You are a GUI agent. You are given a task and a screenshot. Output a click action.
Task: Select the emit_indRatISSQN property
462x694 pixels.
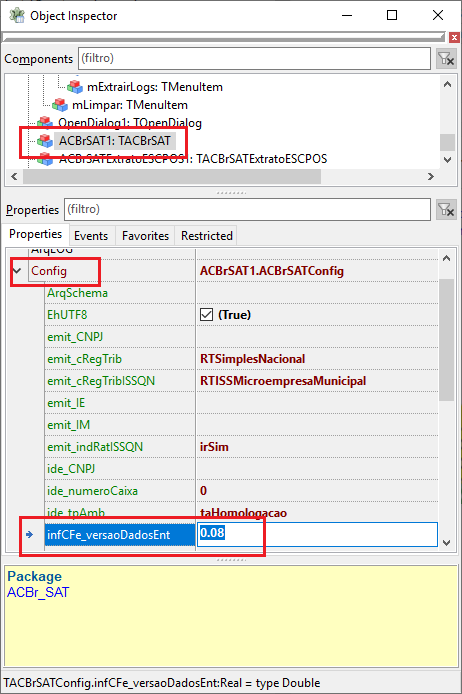point(95,447)
